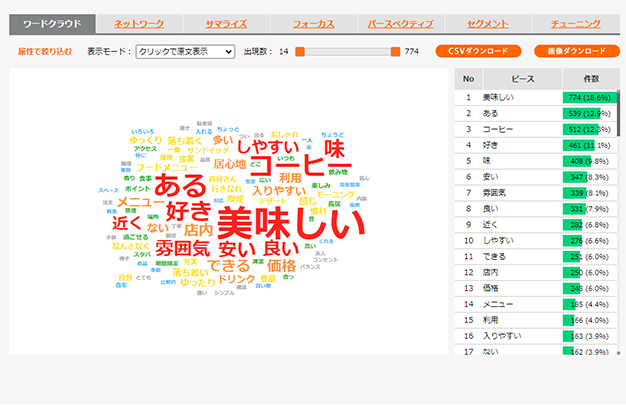Viewport: 626px width, 405px height.
Task: Click the right handle of the 出現数 slider
Action: click(x=395, y=51)
